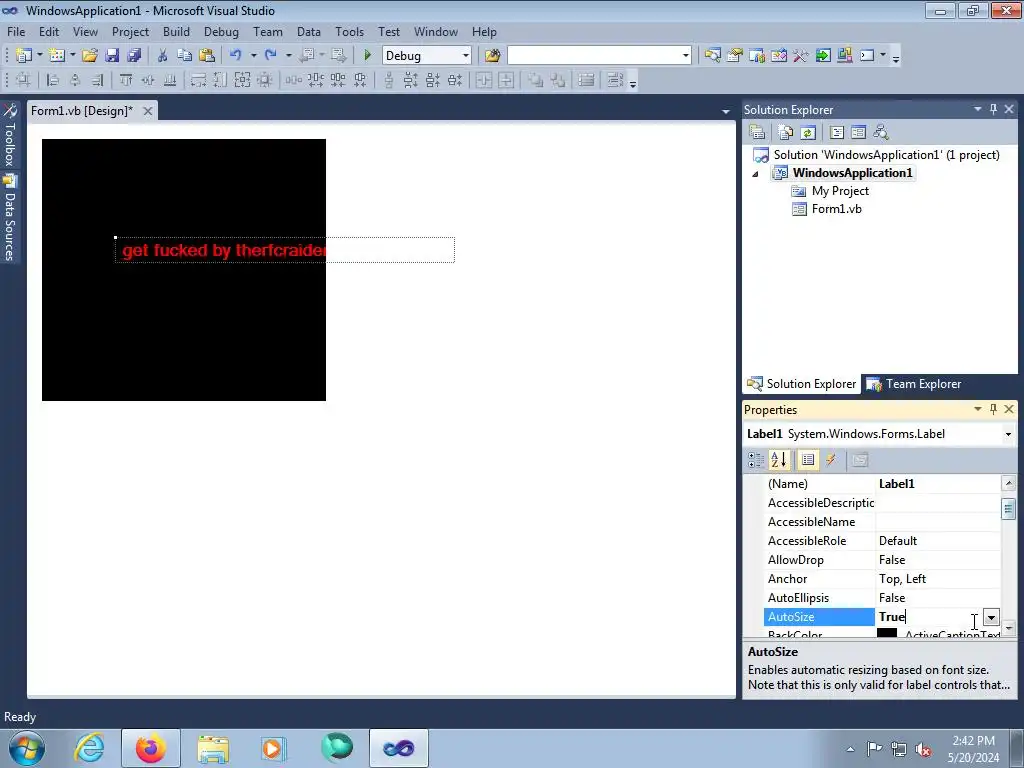Open the Extension Manager toolbar icon
1024x768 pixels.
(844, 56)
